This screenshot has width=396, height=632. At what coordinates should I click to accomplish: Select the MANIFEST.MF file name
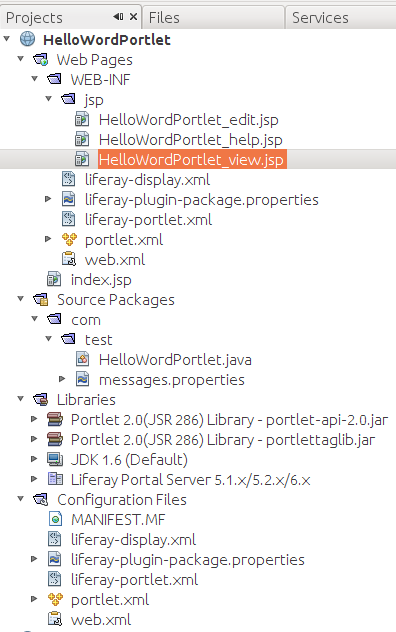118,520
